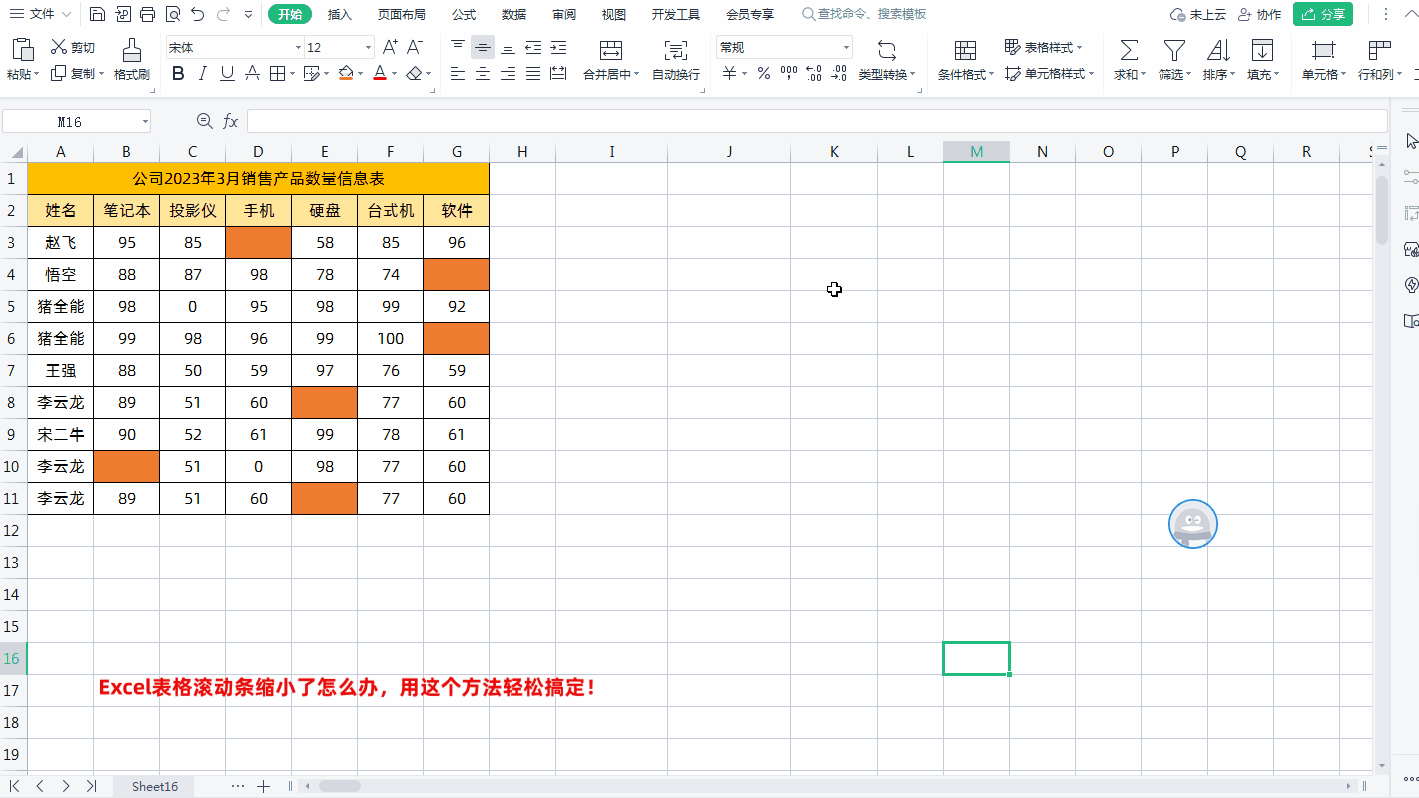Undo the last action

pyautogui.click(x=197, y=14)
